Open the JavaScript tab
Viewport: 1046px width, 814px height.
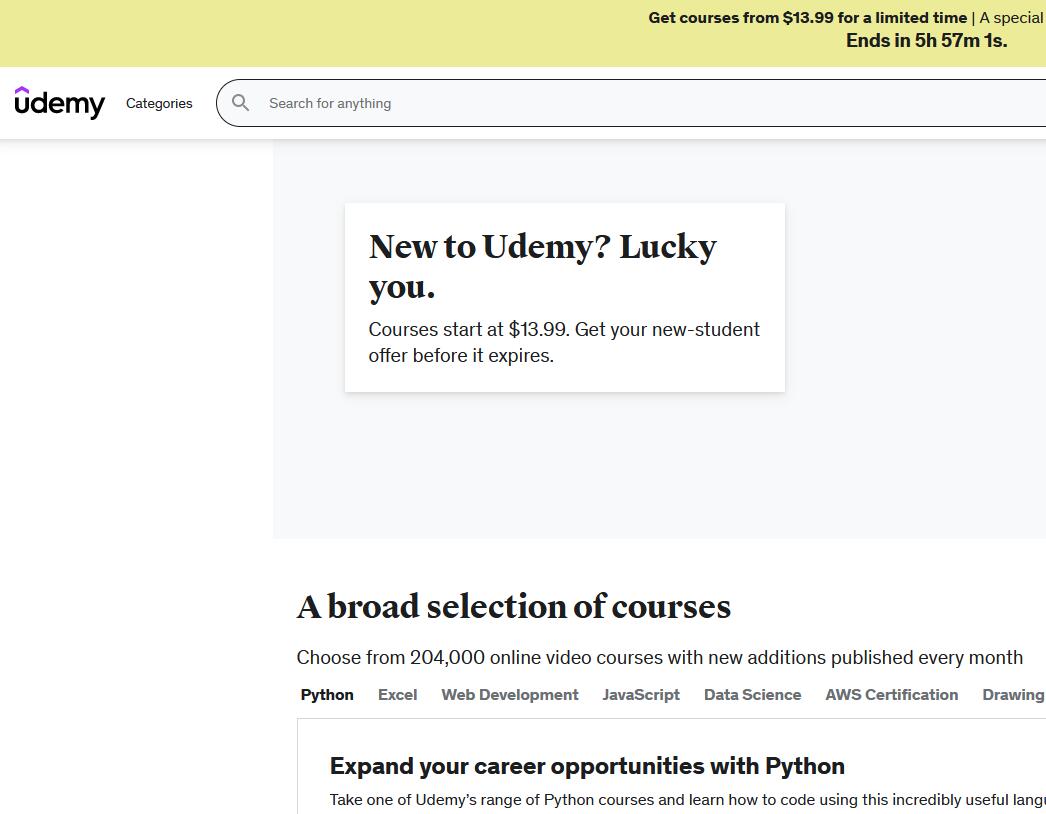click(x=641, y=695)
